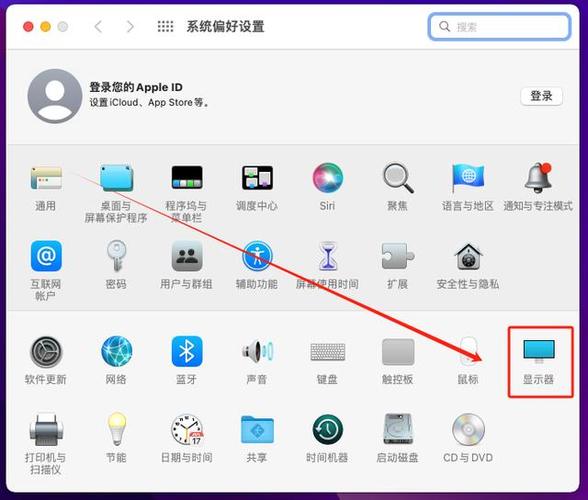Click the 登录 sign-in button
Viewport: 588px width, 500px height.
click(x=542, y=96)
